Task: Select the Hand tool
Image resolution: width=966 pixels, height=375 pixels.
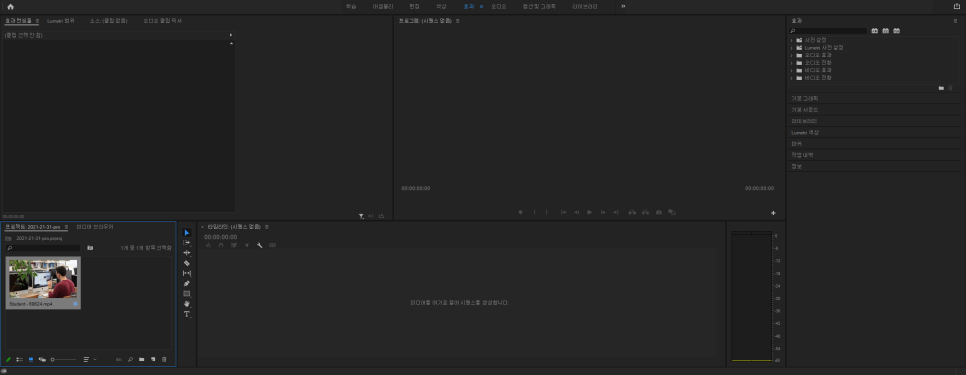Action: coord(187,304)
